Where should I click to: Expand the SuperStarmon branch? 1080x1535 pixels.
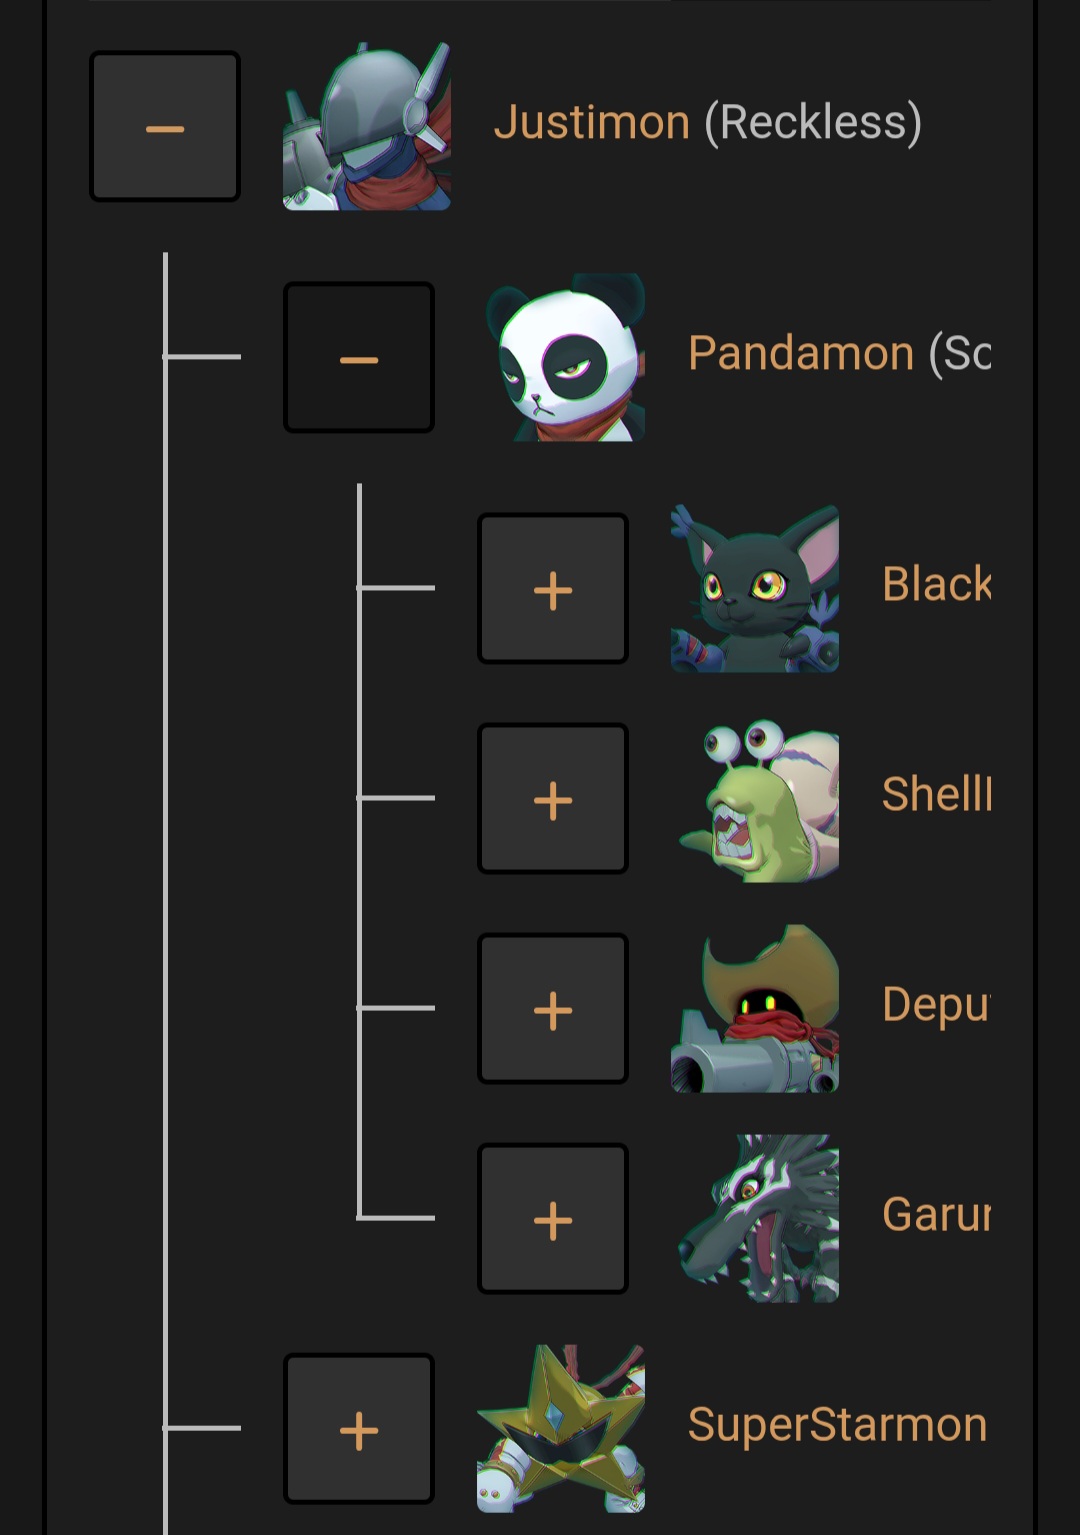[359, 1429]
